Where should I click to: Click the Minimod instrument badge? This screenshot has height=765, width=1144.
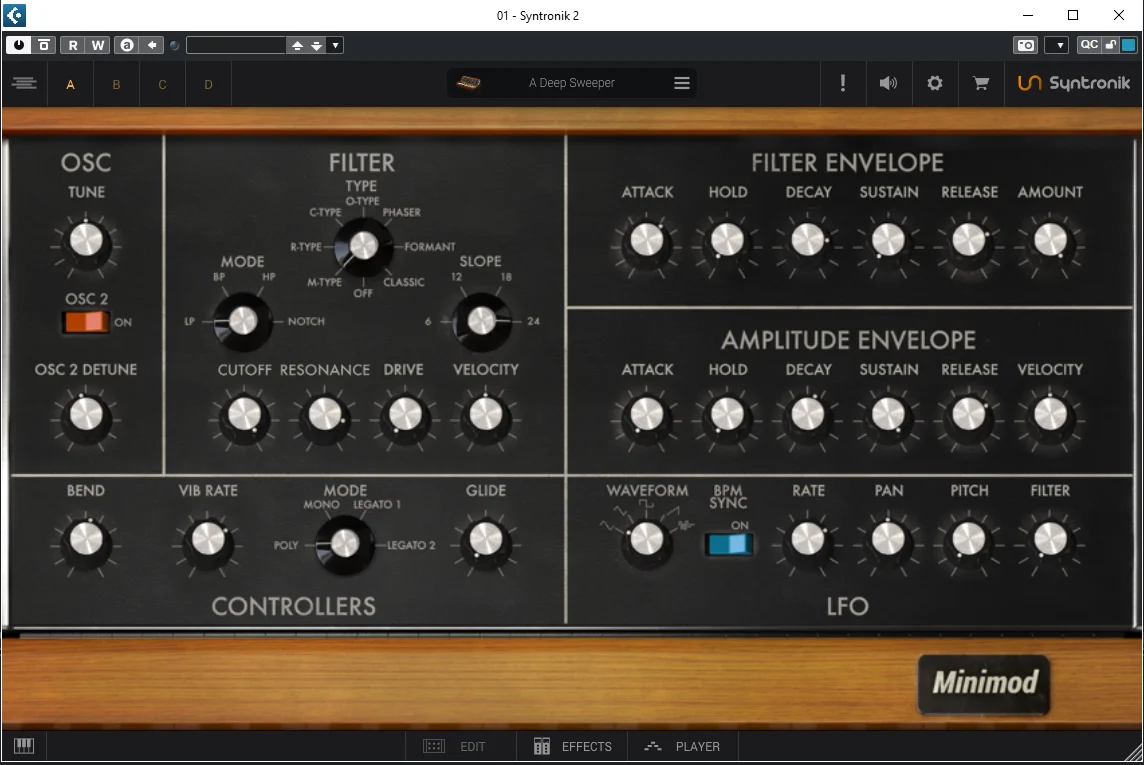983,684
